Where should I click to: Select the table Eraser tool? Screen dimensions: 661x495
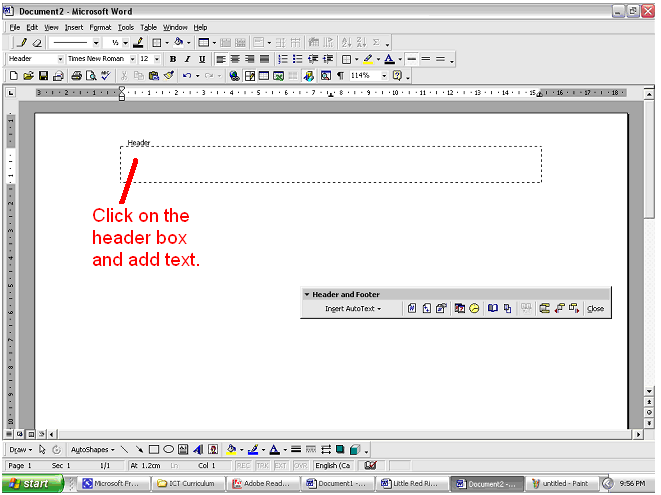pyautogui.click(x=37, y=43)
